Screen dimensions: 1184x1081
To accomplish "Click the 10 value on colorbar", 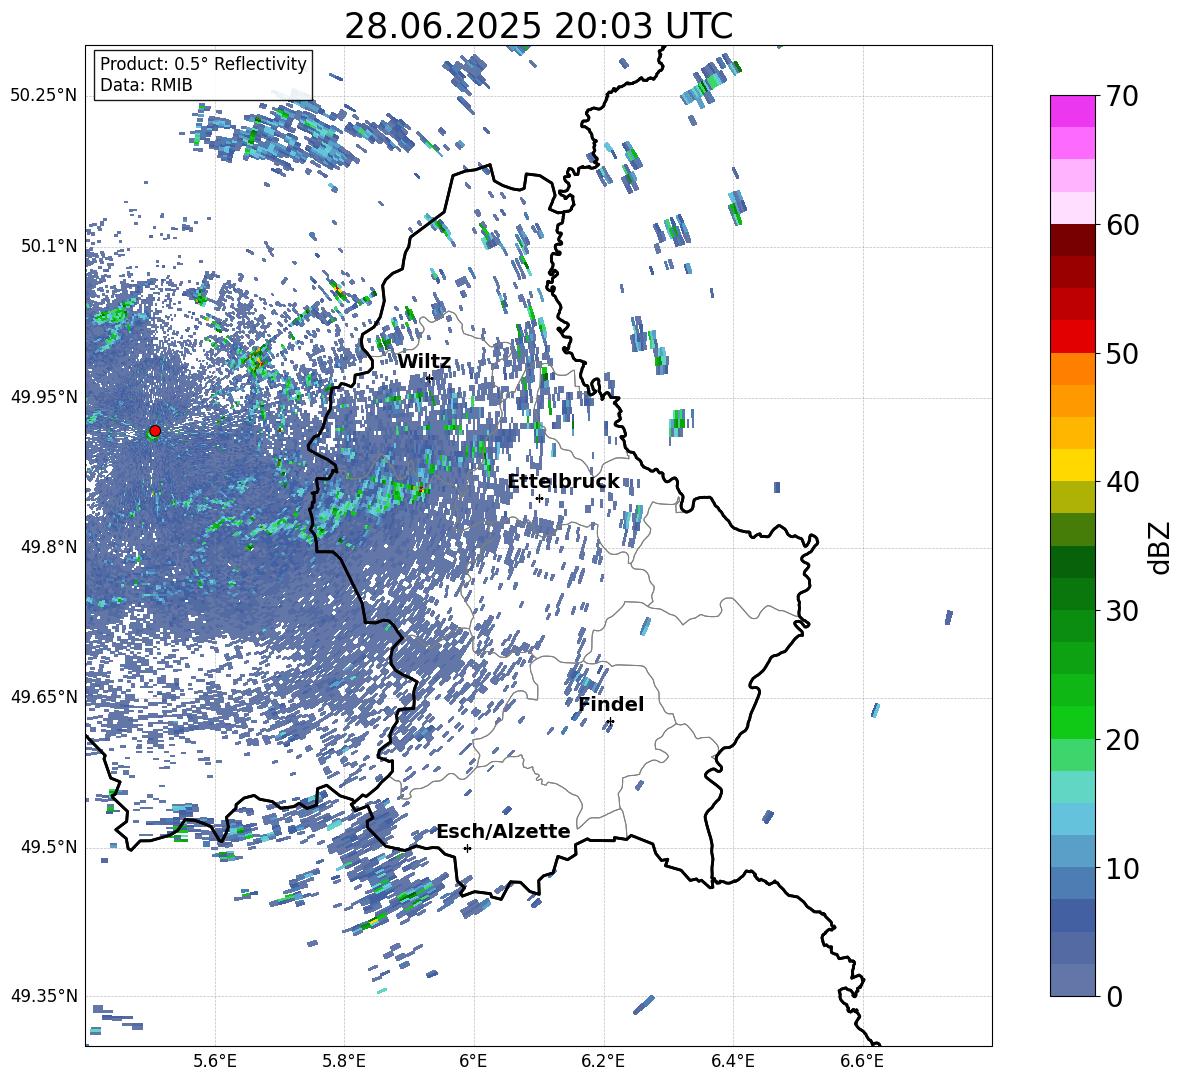I will [x=1123, y=868].
